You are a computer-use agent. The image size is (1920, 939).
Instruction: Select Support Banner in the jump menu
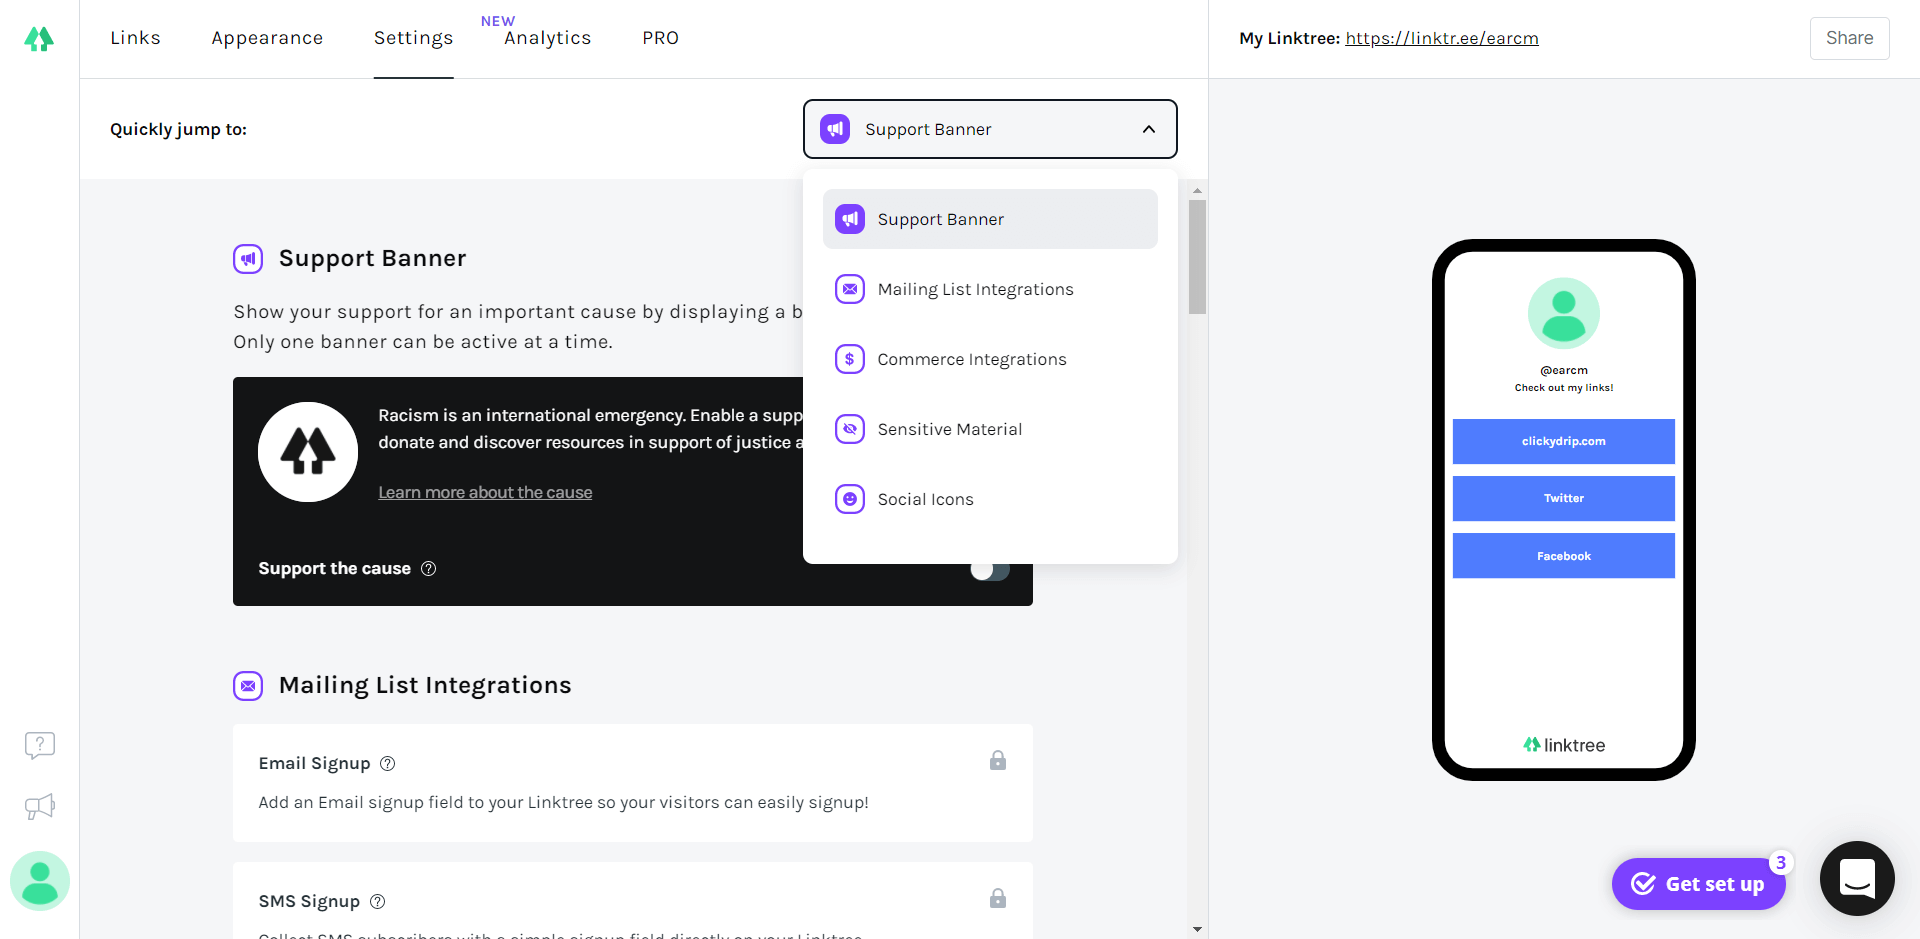[x=990, y=219]
